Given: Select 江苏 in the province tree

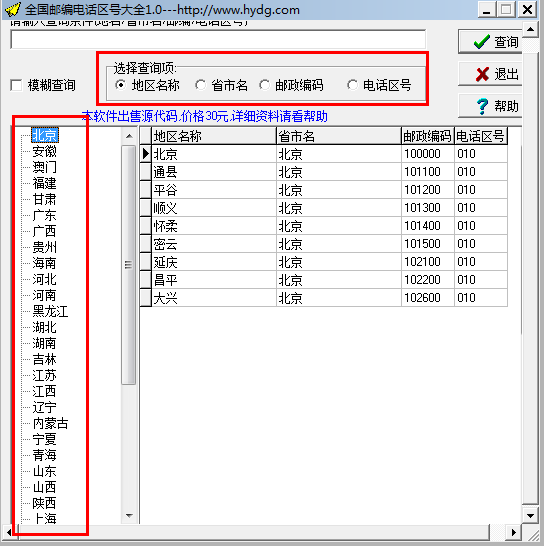Looking at the screenshot, I should [44, 375].
